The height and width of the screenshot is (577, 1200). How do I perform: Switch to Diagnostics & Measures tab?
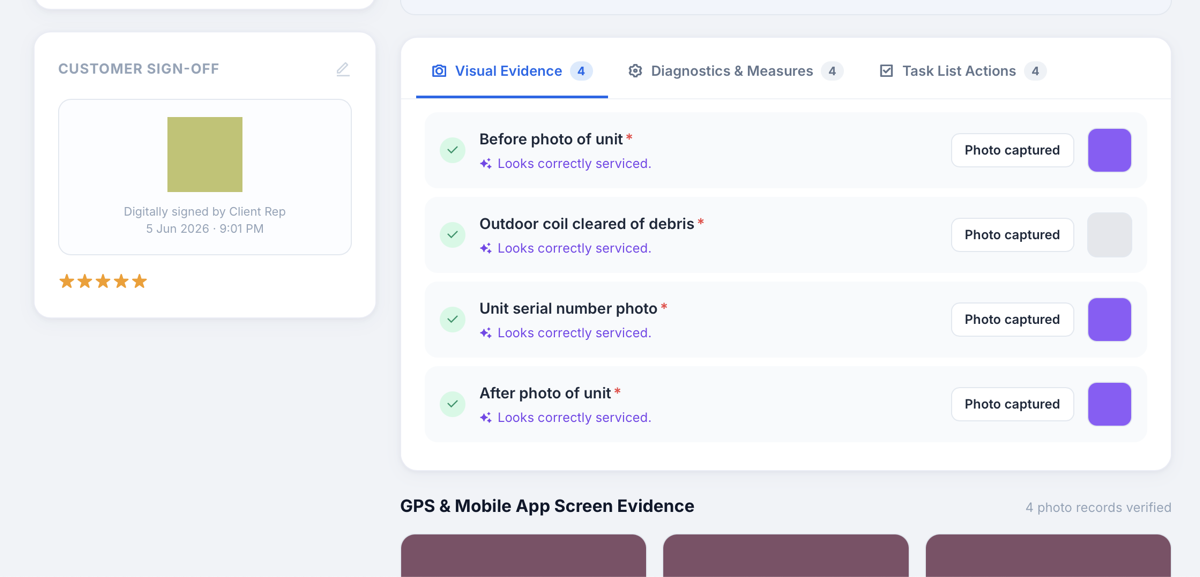coord(735,71)
